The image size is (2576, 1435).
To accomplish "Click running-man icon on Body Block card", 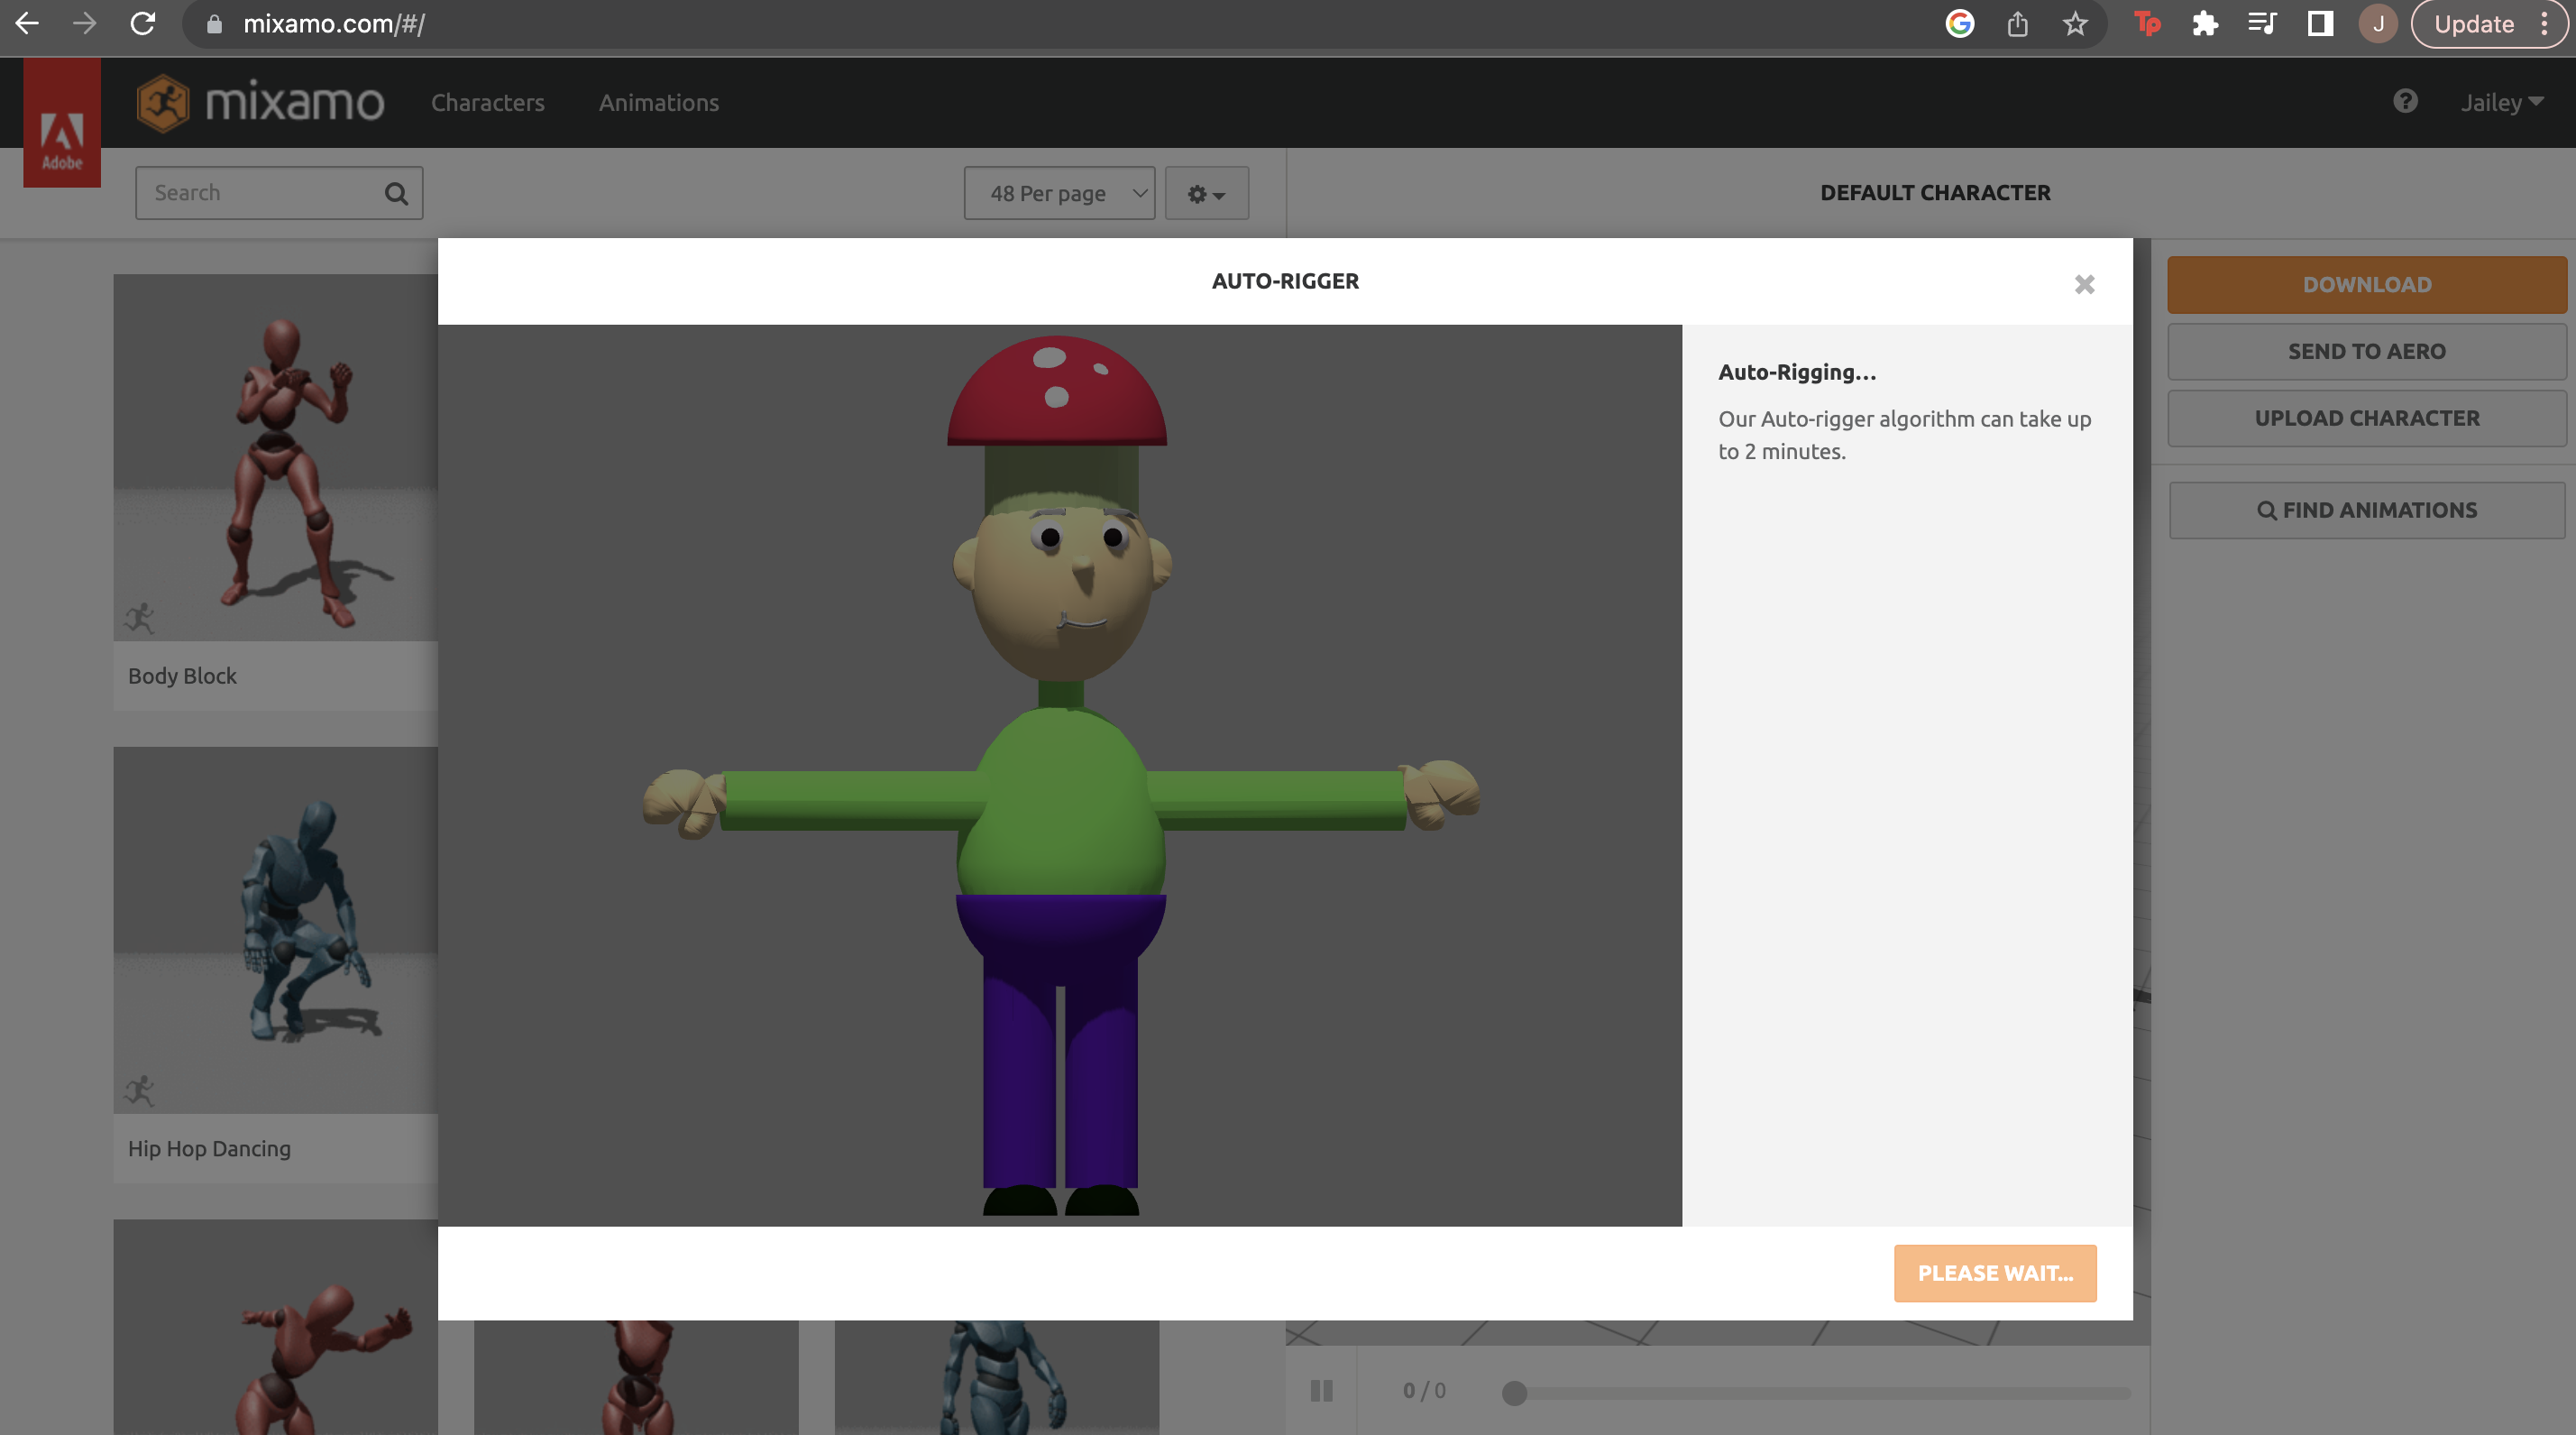I will coord(139,618).
